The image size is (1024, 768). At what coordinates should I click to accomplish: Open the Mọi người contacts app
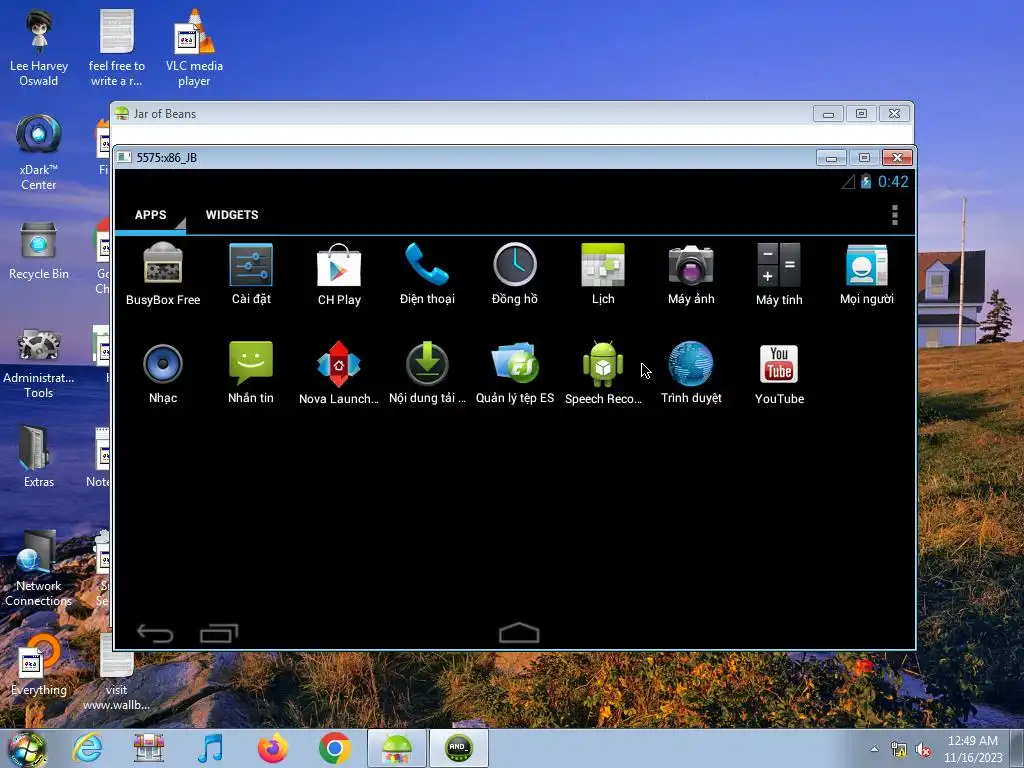(x=867, y=274)
